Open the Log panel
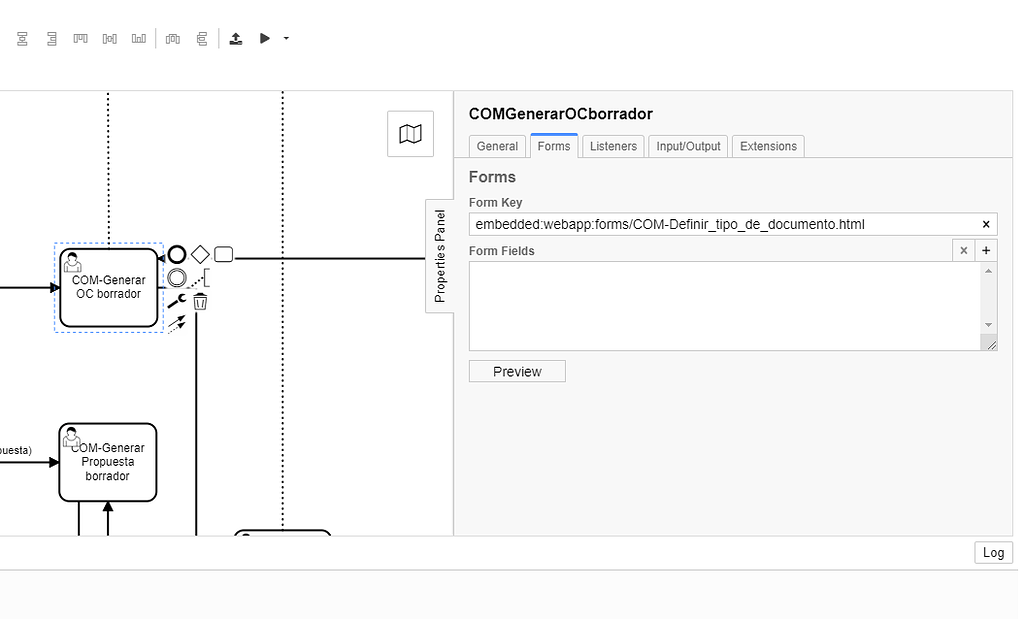This screenshot has width=1024, height=619. (992, 552)
